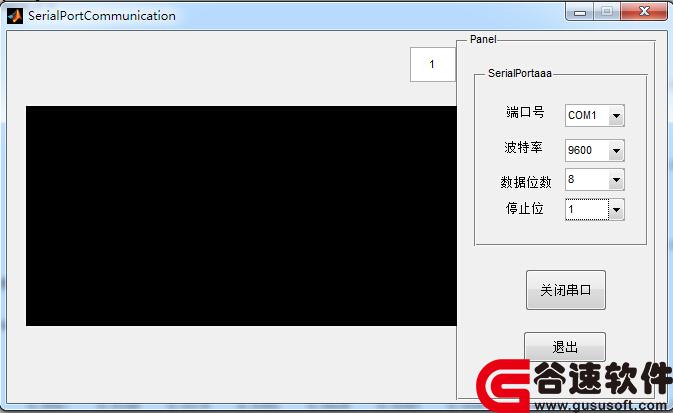Screen dimensions: 673x413
Task: Maximize the SerialPortCommunication window
Action: click(x=607, y=12)
